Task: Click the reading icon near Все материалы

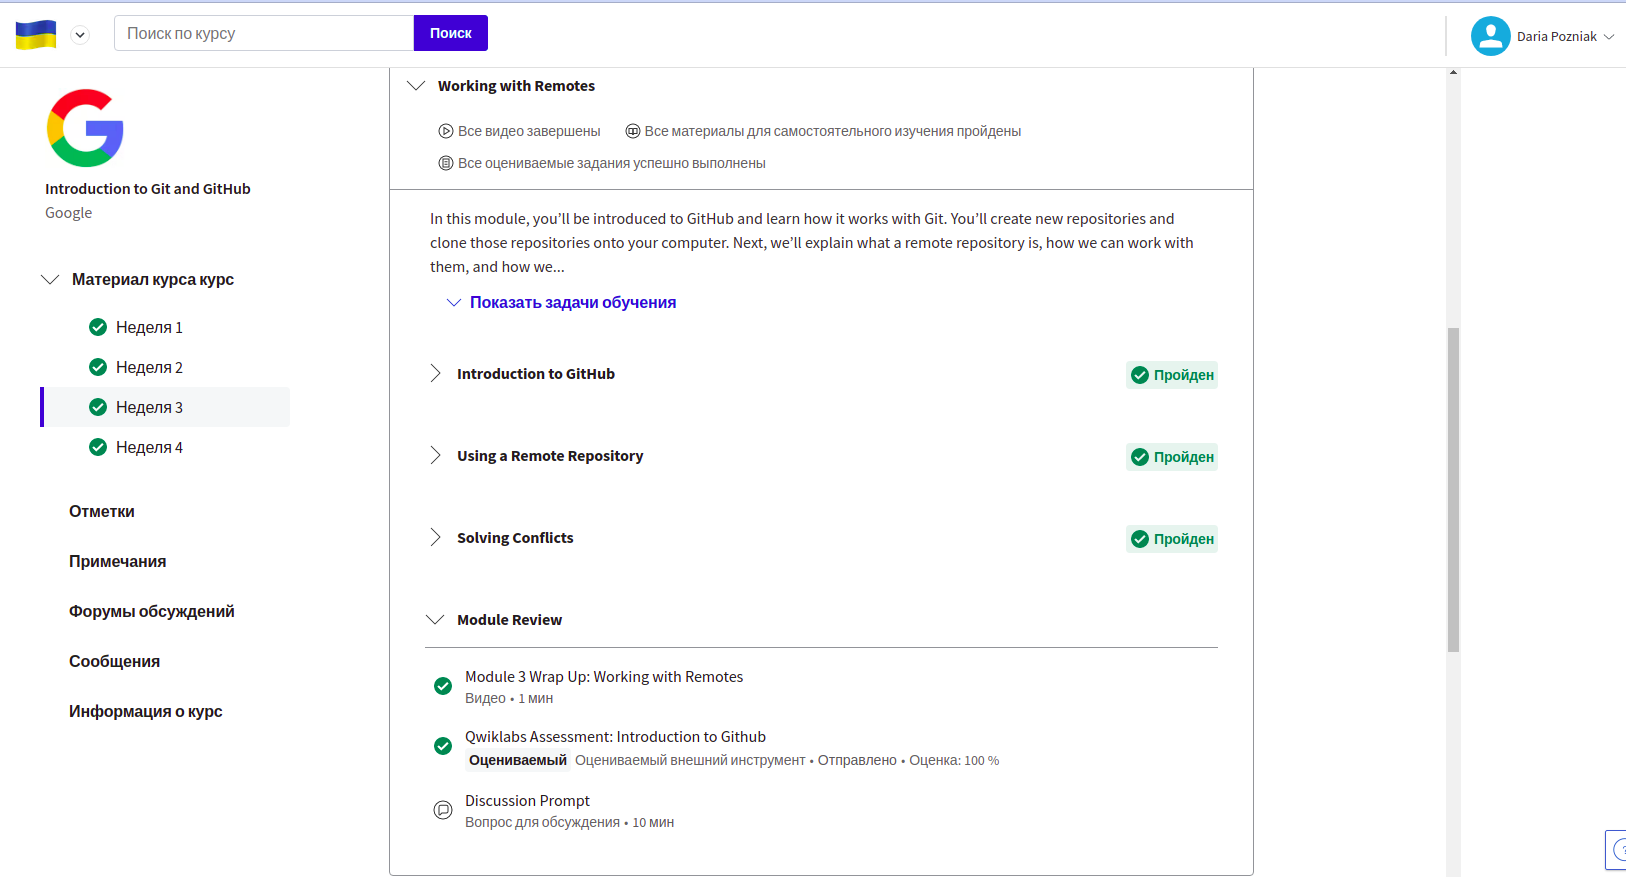Action: 633,131
